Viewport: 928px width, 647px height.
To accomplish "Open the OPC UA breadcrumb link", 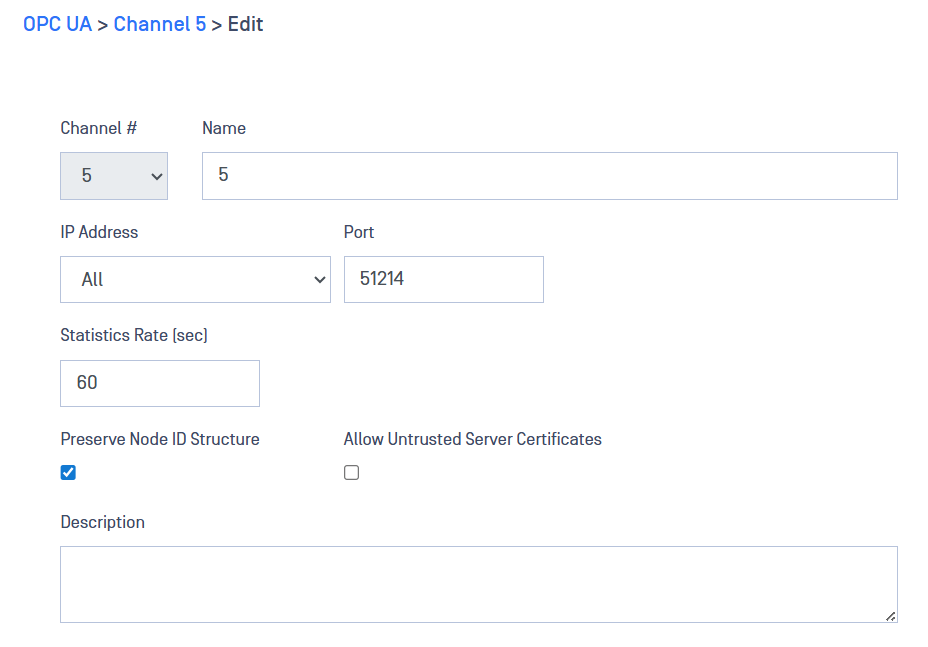I will 57,24.
